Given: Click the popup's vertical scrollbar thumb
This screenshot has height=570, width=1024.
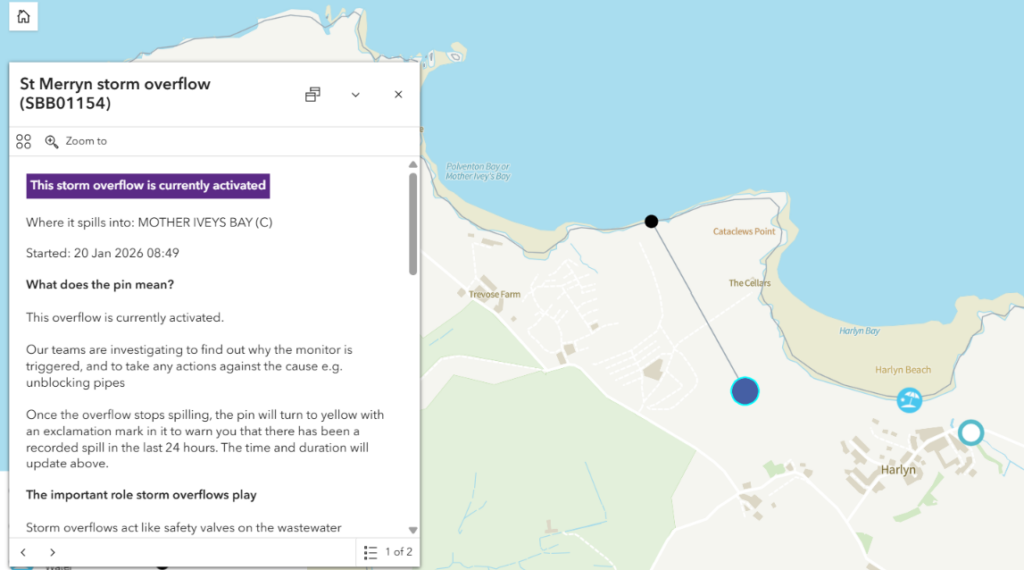Looking at the screenshot, I should [413, 222].
